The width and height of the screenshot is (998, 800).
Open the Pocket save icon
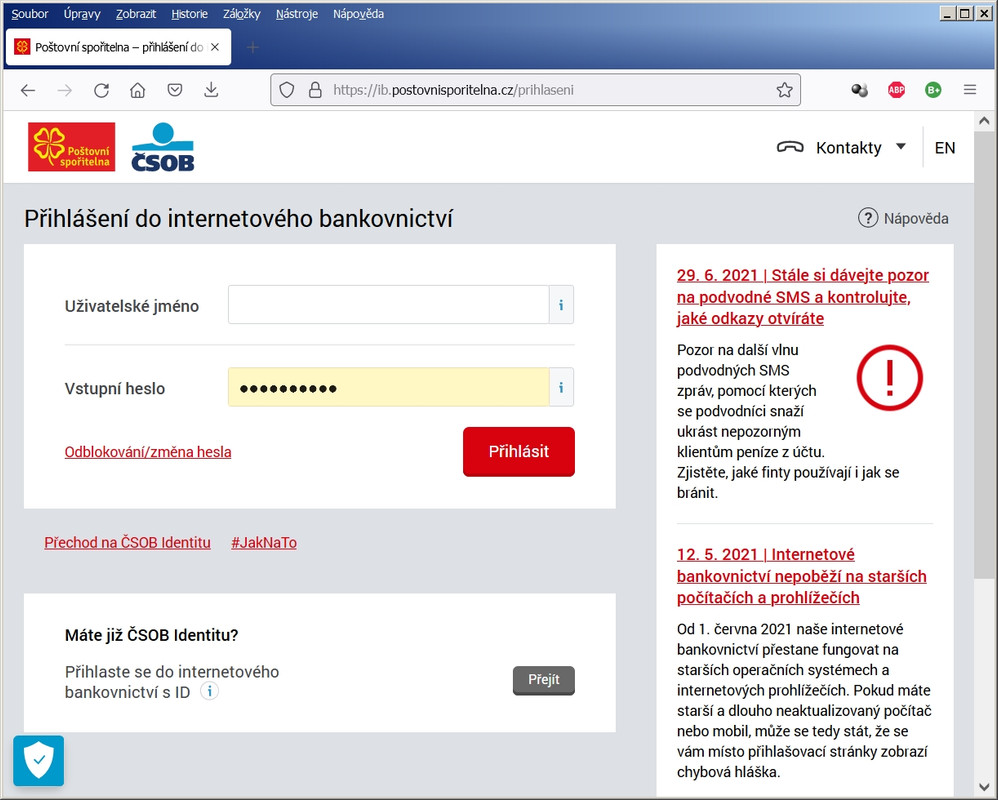[x=174, y=90]
